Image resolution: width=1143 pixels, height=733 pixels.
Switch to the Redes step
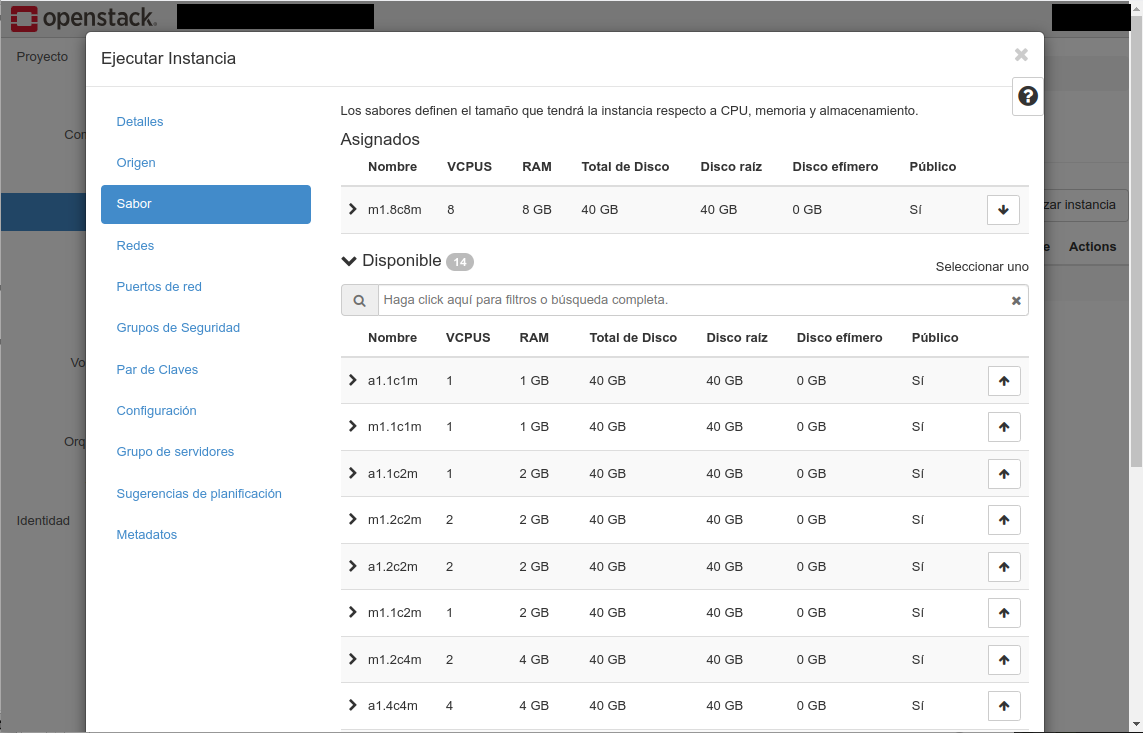coord(135,245)
